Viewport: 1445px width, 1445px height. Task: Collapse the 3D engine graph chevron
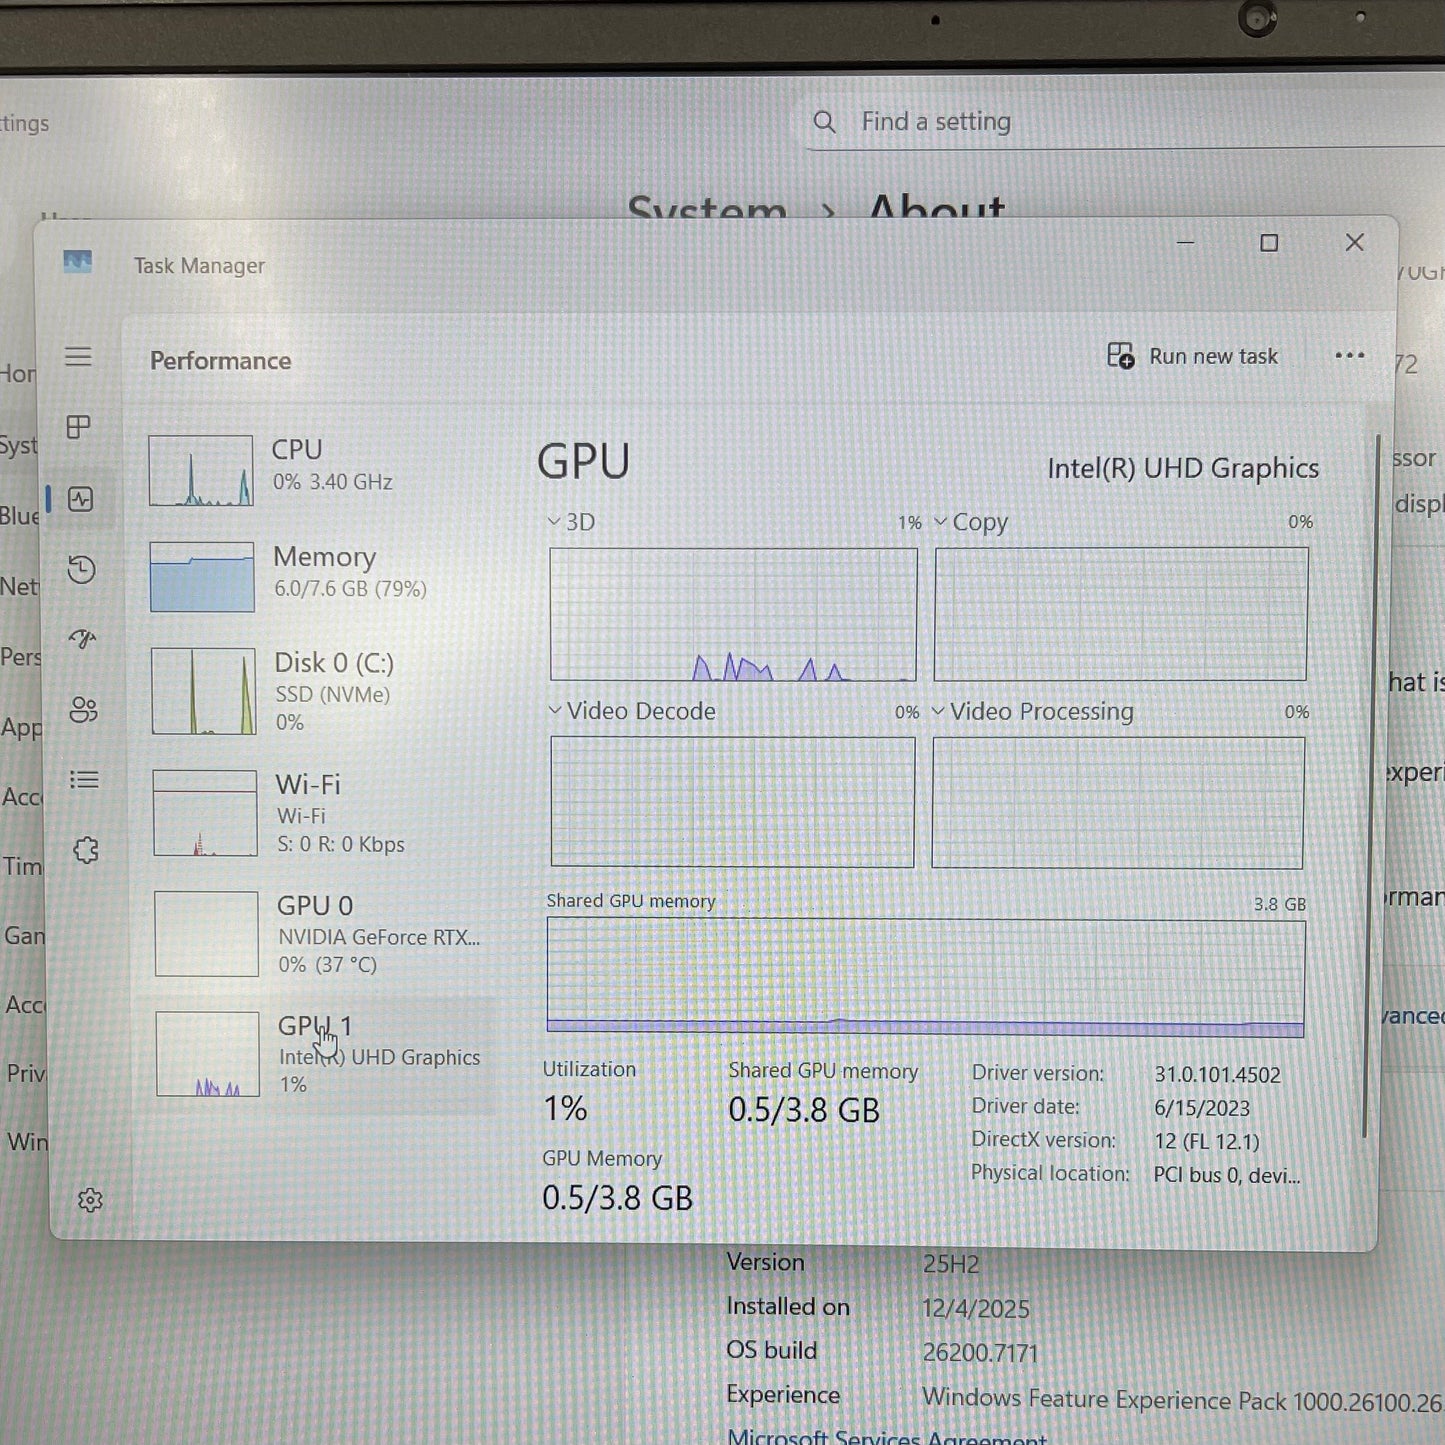click(x=553, y=521)
